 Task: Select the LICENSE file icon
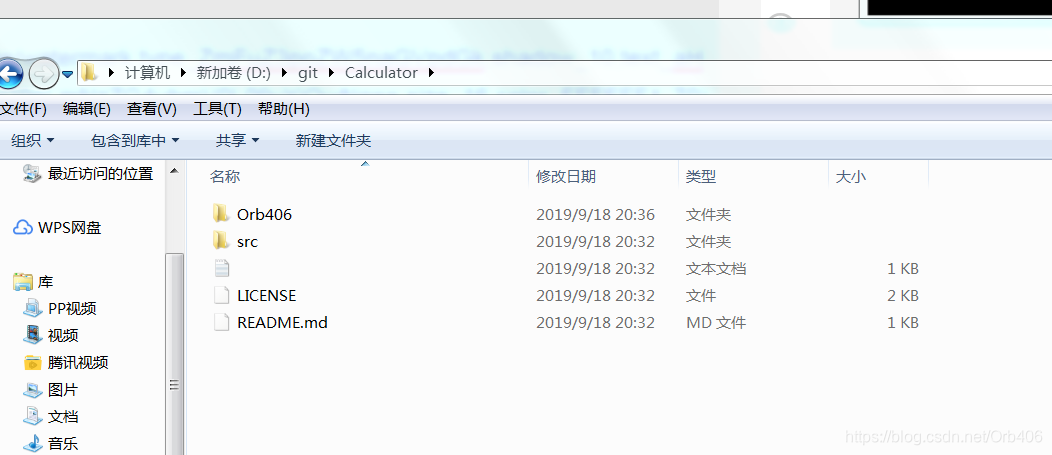click(221, 295)
